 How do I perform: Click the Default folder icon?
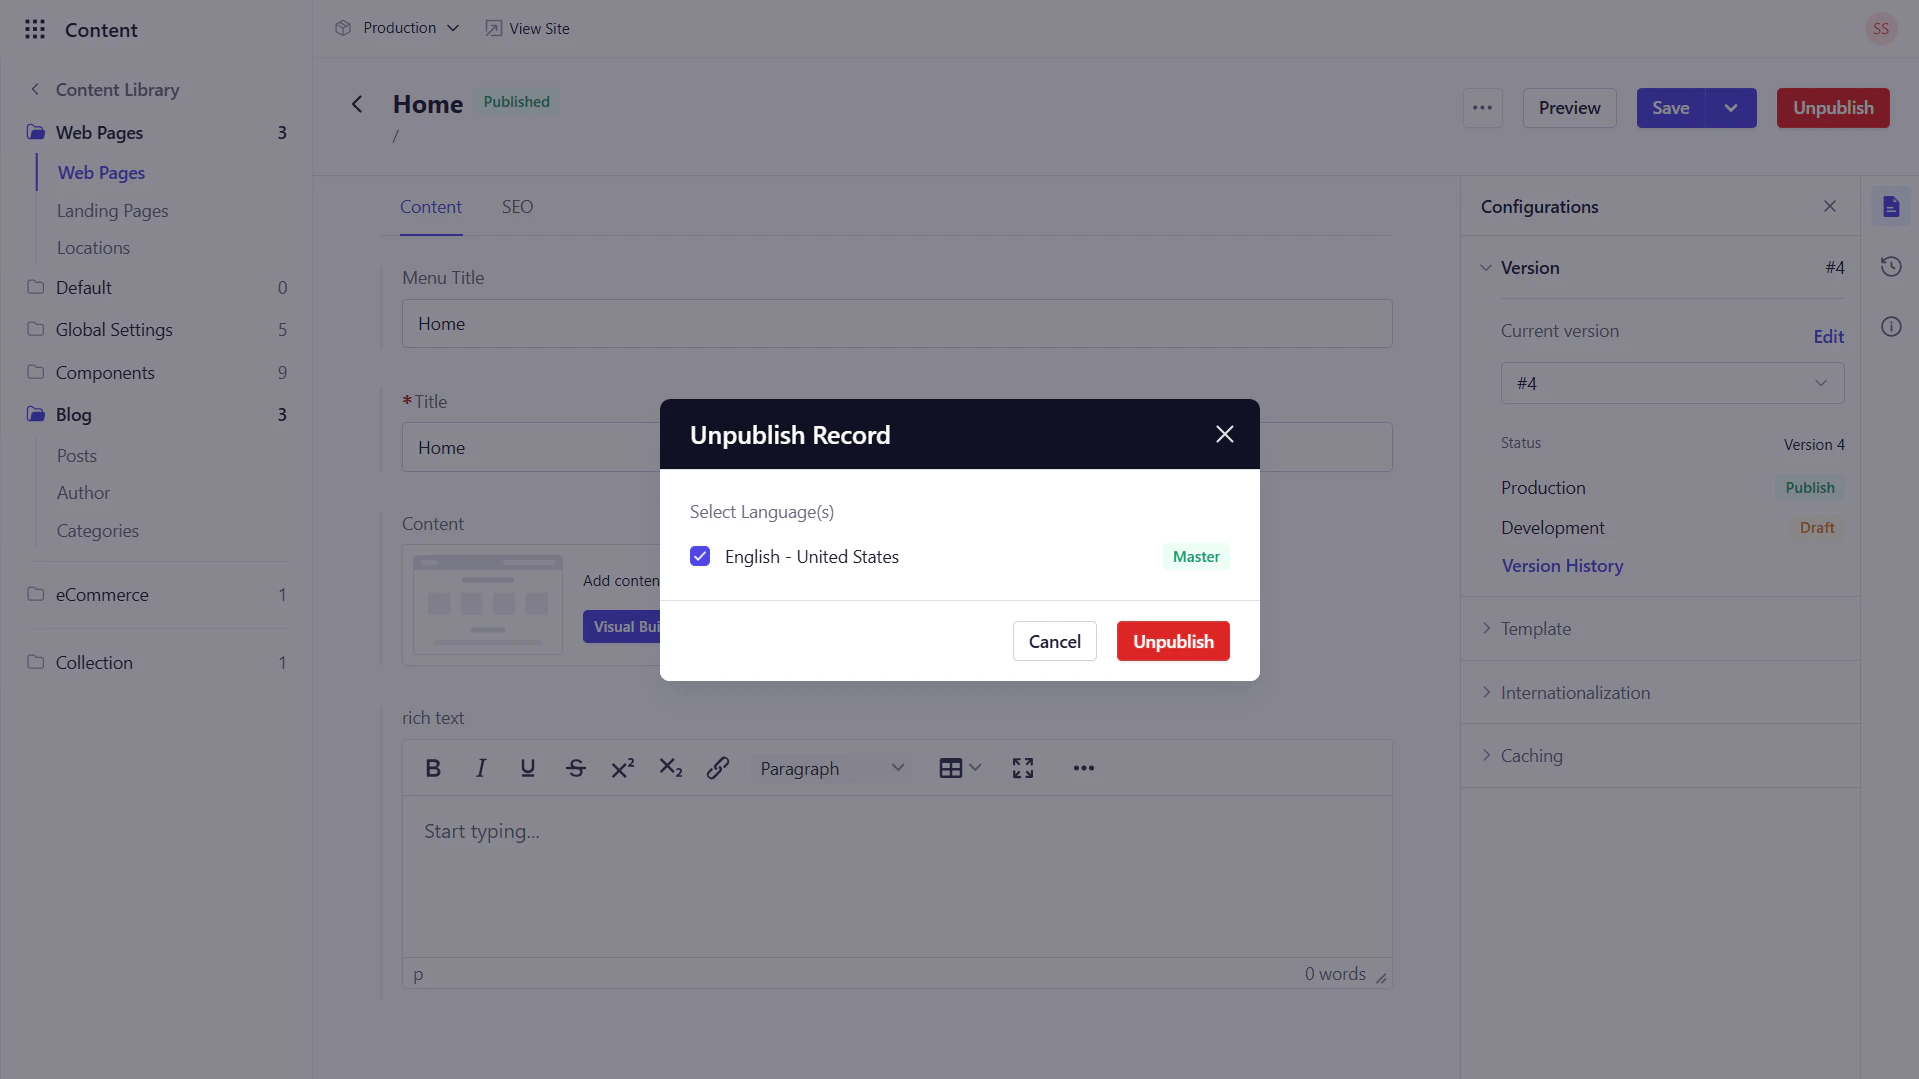36,287
